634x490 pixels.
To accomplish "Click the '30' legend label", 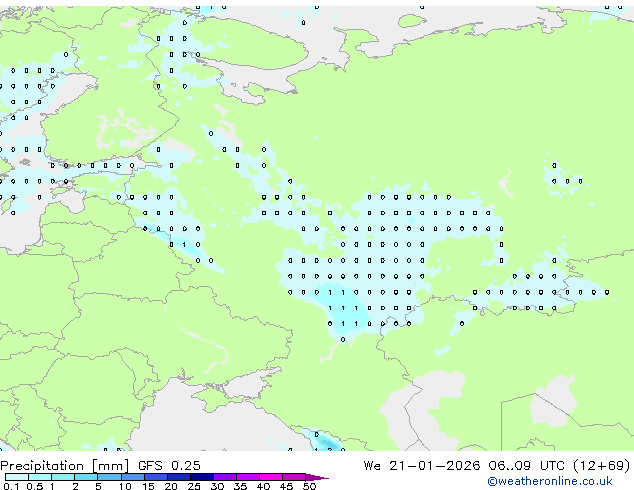I will pyautogui.click(x=217, y=486).
